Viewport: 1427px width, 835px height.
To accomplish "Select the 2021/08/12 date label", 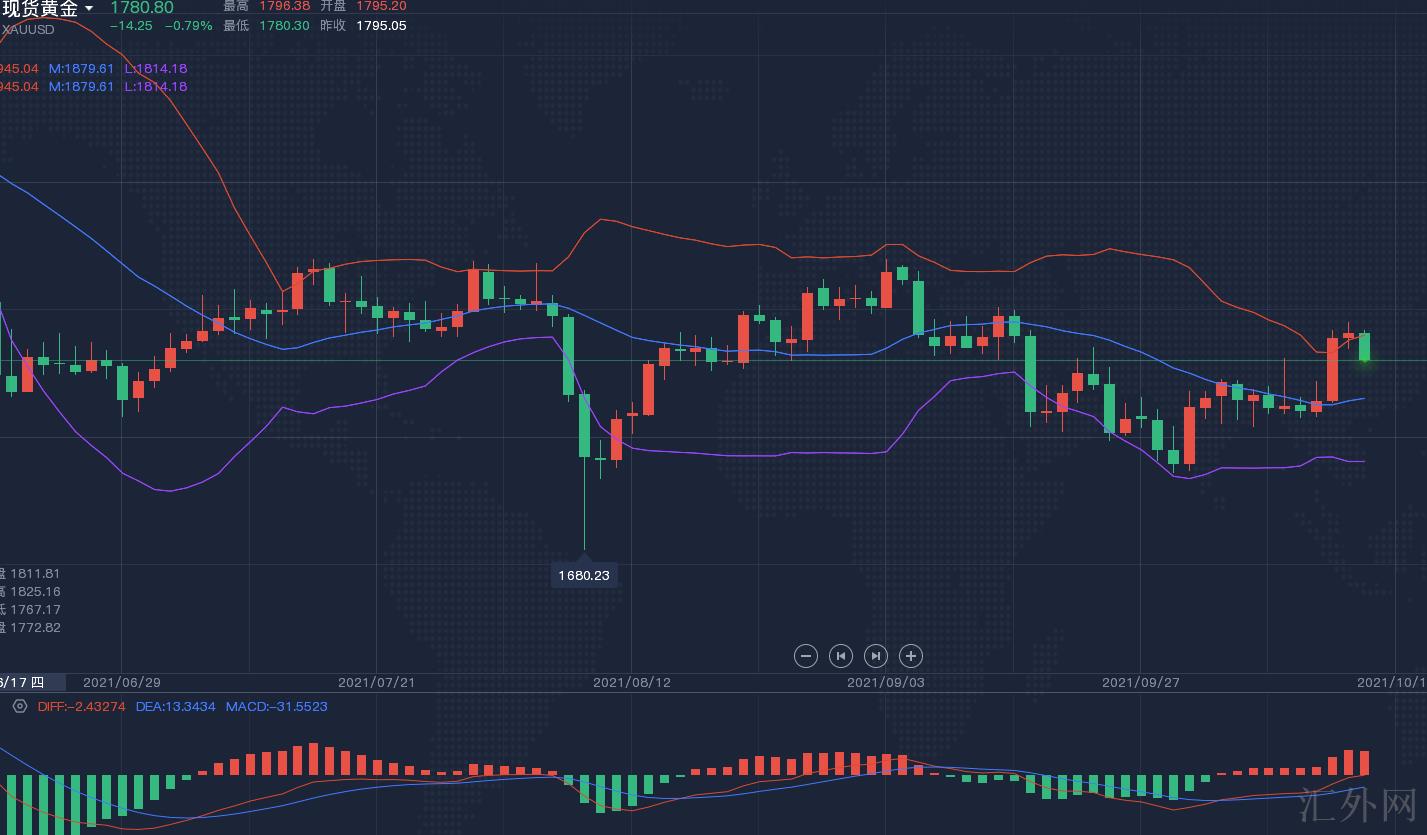I will 631,682.
